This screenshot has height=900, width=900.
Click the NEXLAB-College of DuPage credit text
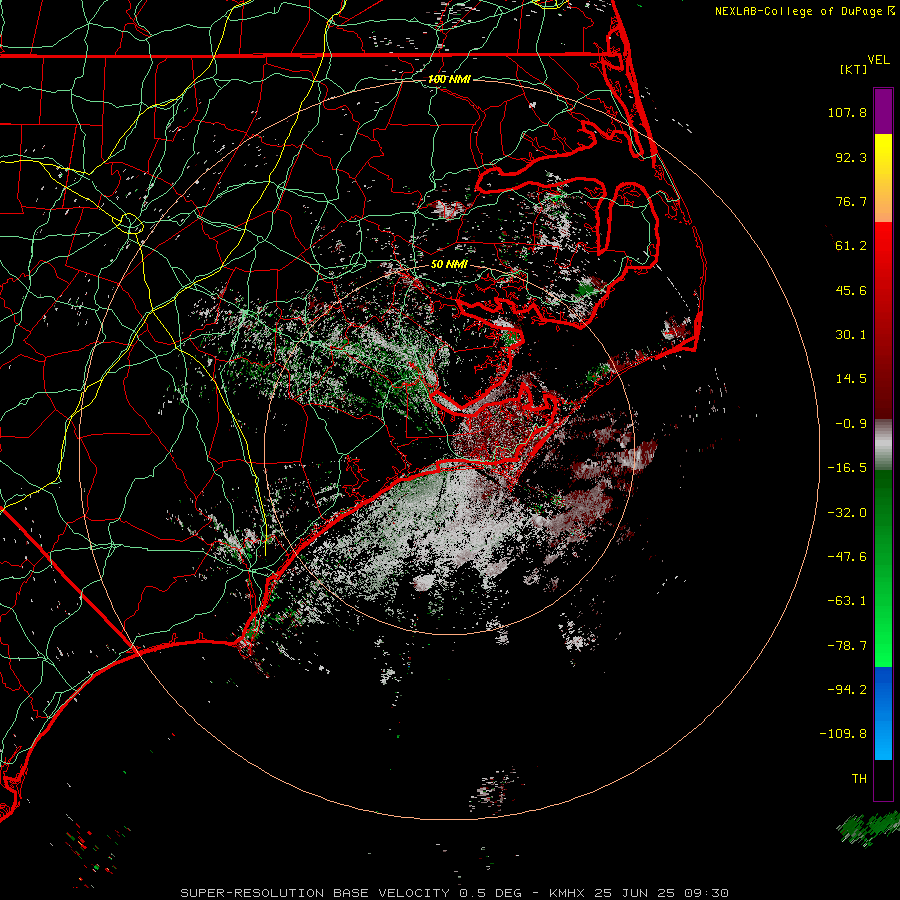[x=799, y=11]
